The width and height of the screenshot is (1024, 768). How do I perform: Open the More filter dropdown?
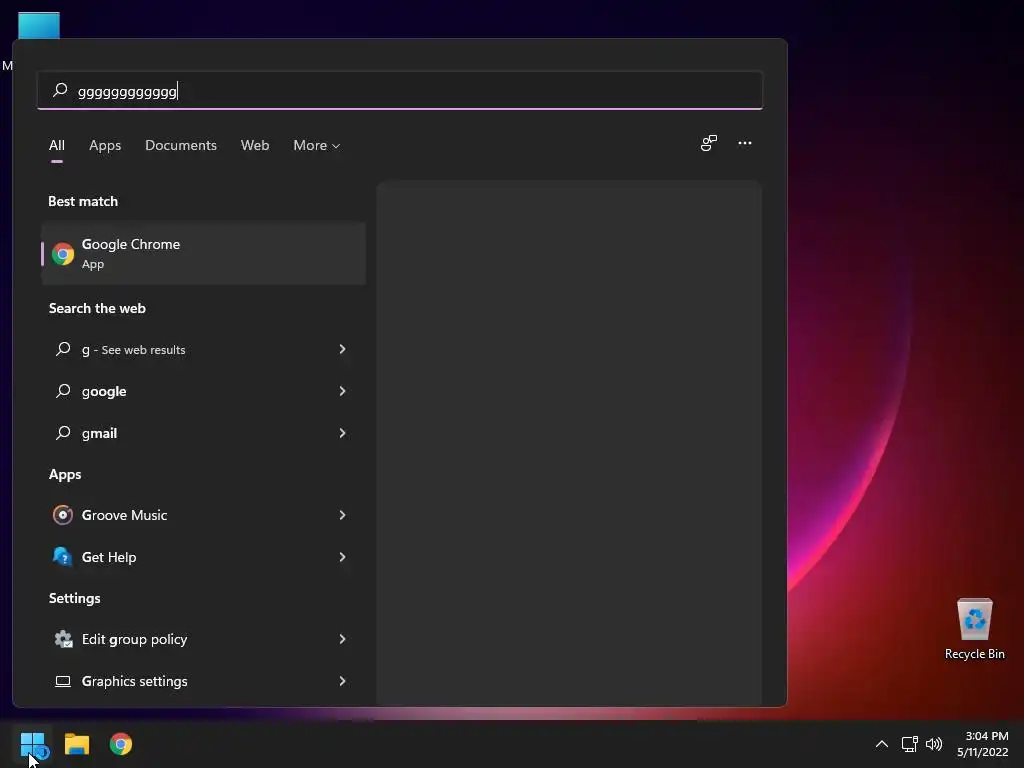click(x=317, y=146)
